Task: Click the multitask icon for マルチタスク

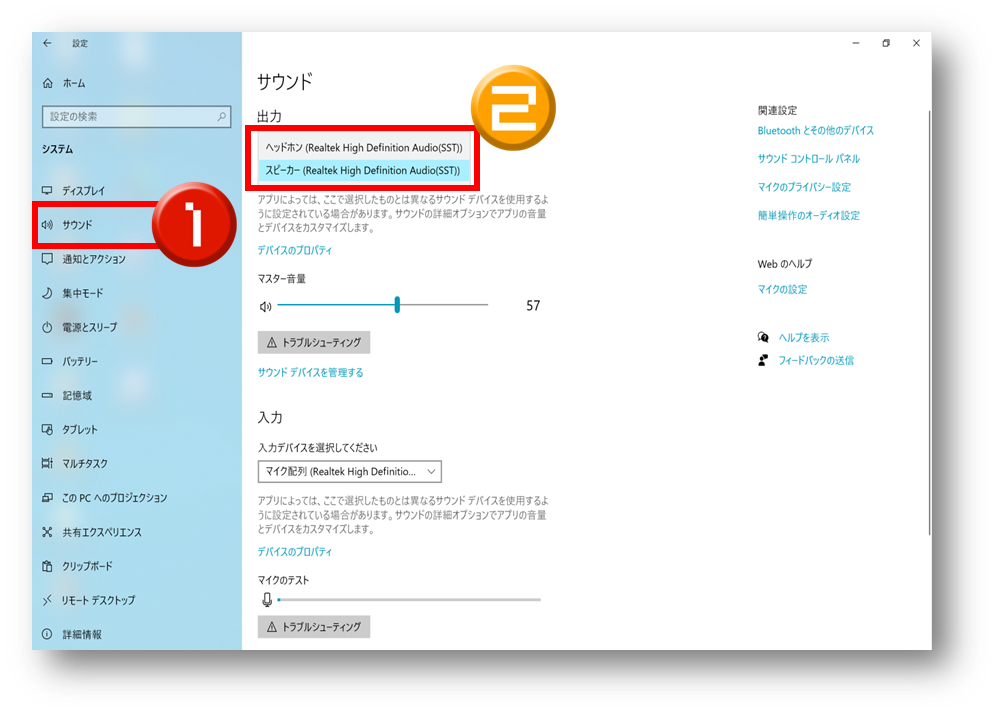Action: pyautogui.click(x=47, y=464)
